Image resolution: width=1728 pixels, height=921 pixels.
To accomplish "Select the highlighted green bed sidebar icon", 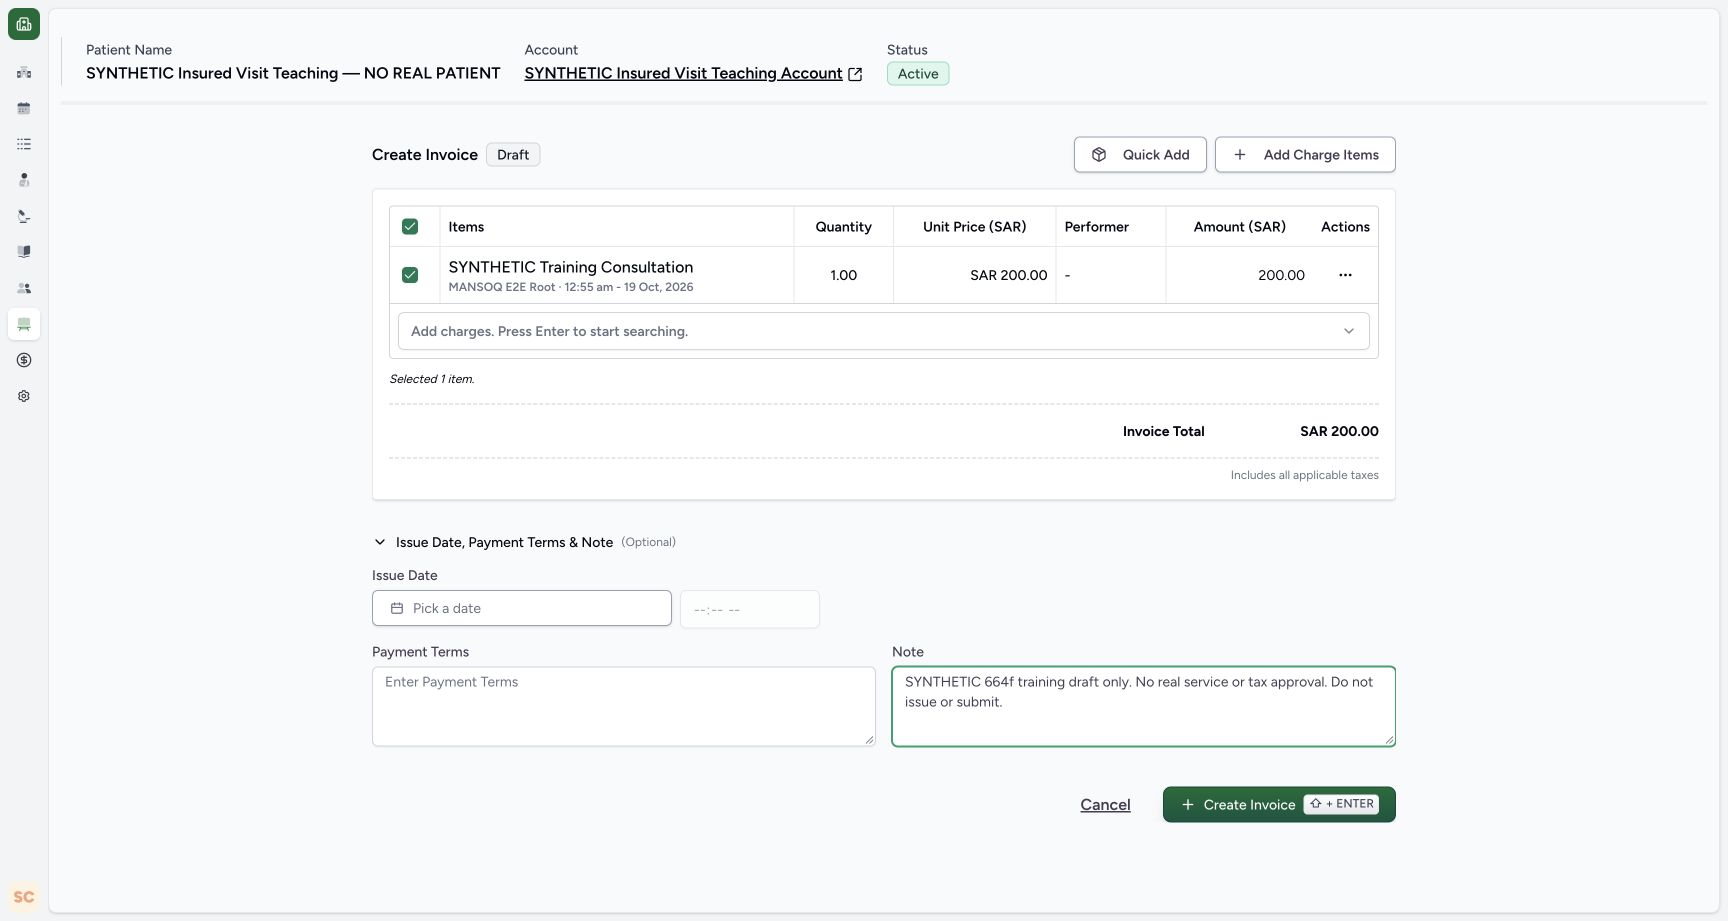I will click(24, 324).
